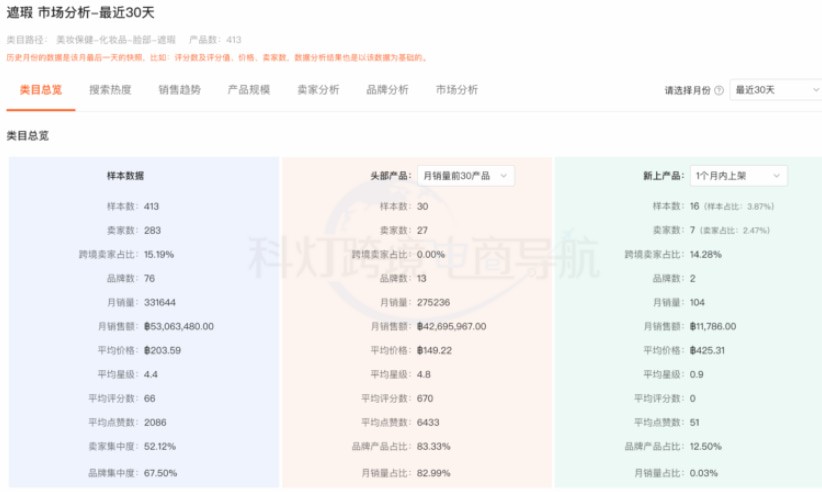Click the ฿42,695,967.00 top products sales value
The width and height of the screenshot is (822, 492).
452,326
